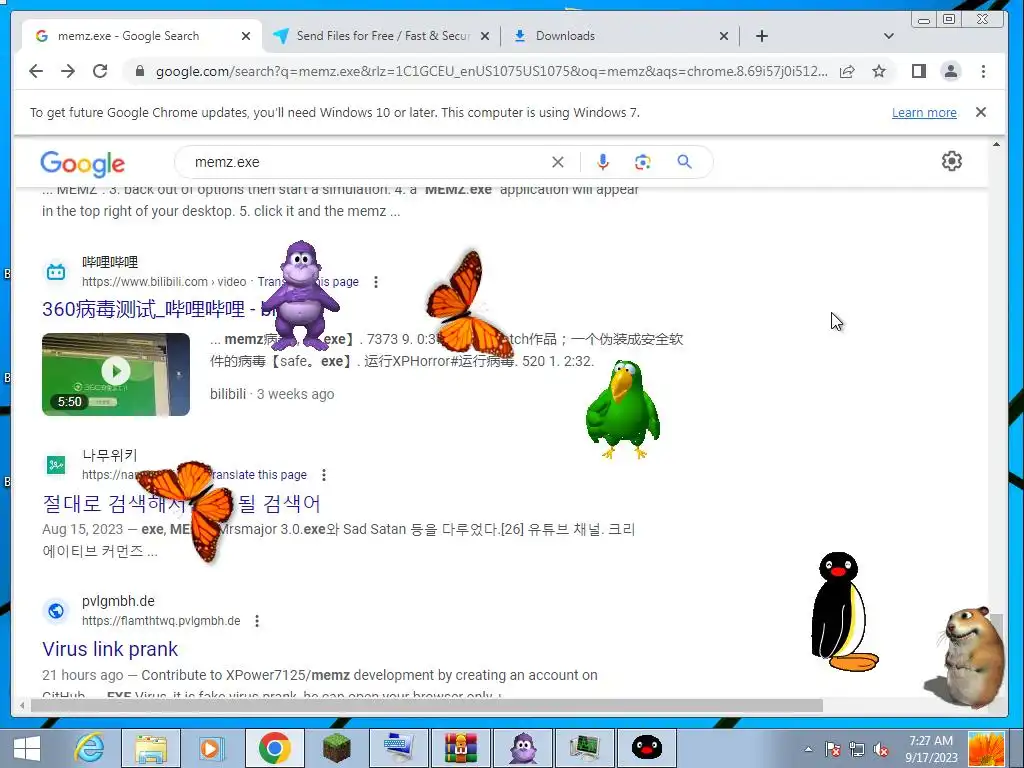This screenshot has height=768, width=1024.
Task: Reload the current page
Action: coord(100,71)
